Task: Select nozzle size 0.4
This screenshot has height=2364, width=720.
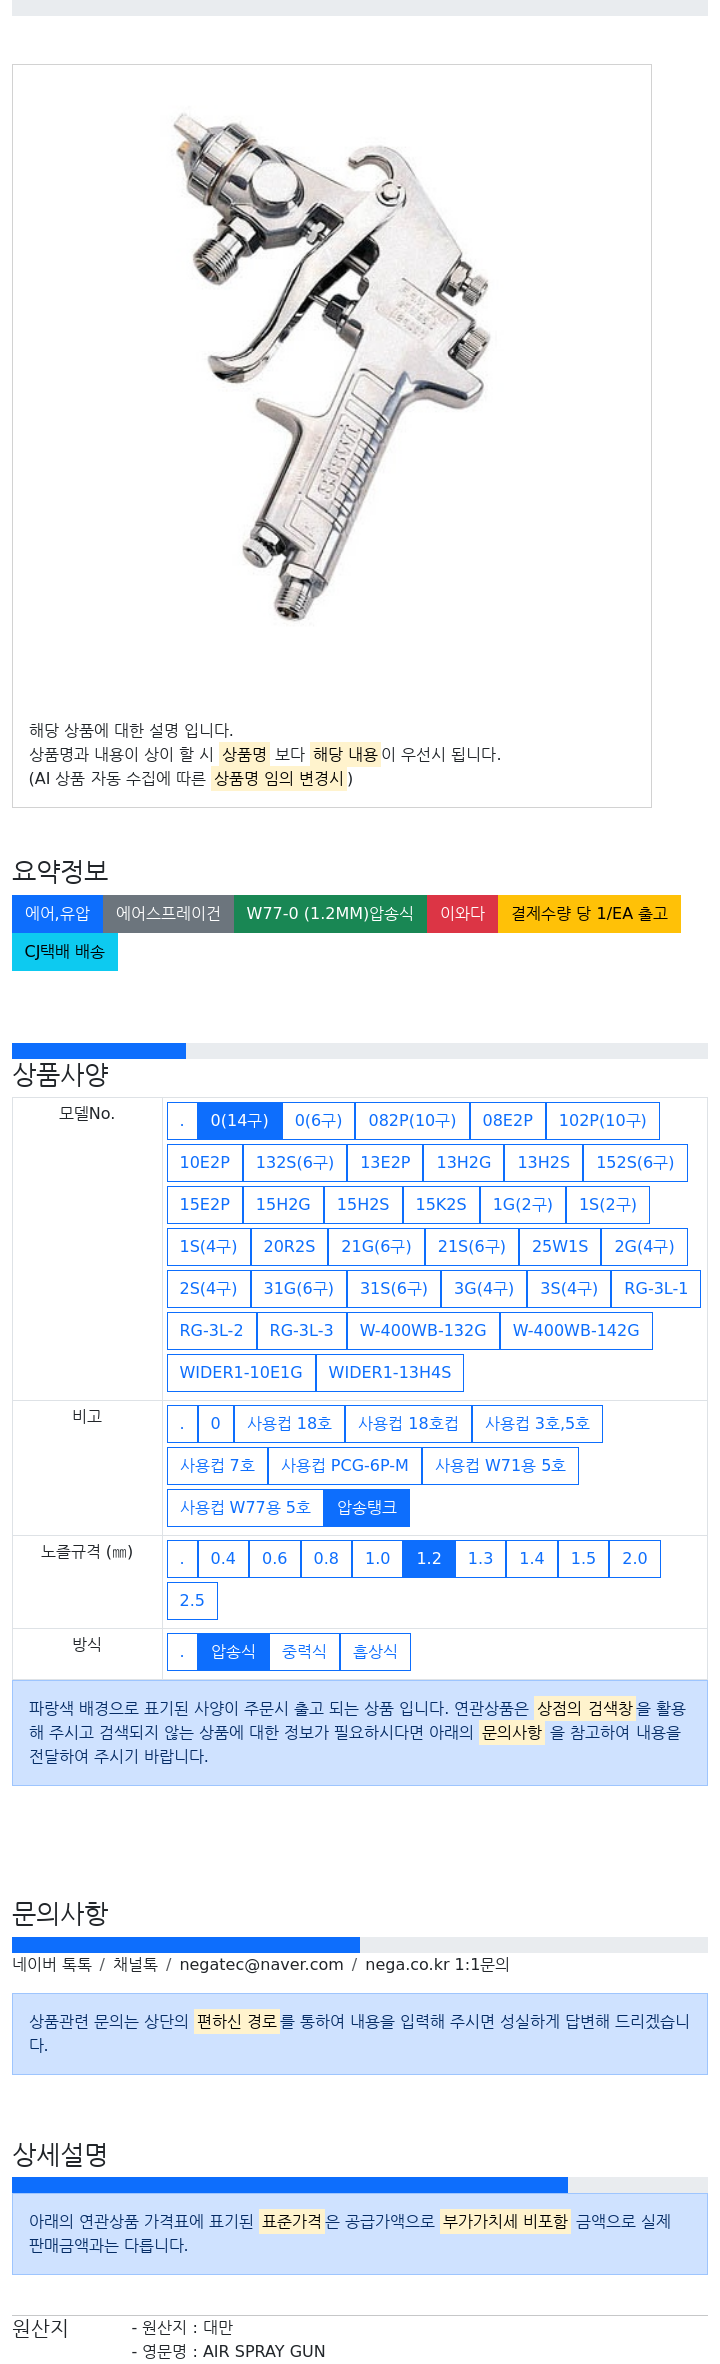Action: (x=223, y=1559)
